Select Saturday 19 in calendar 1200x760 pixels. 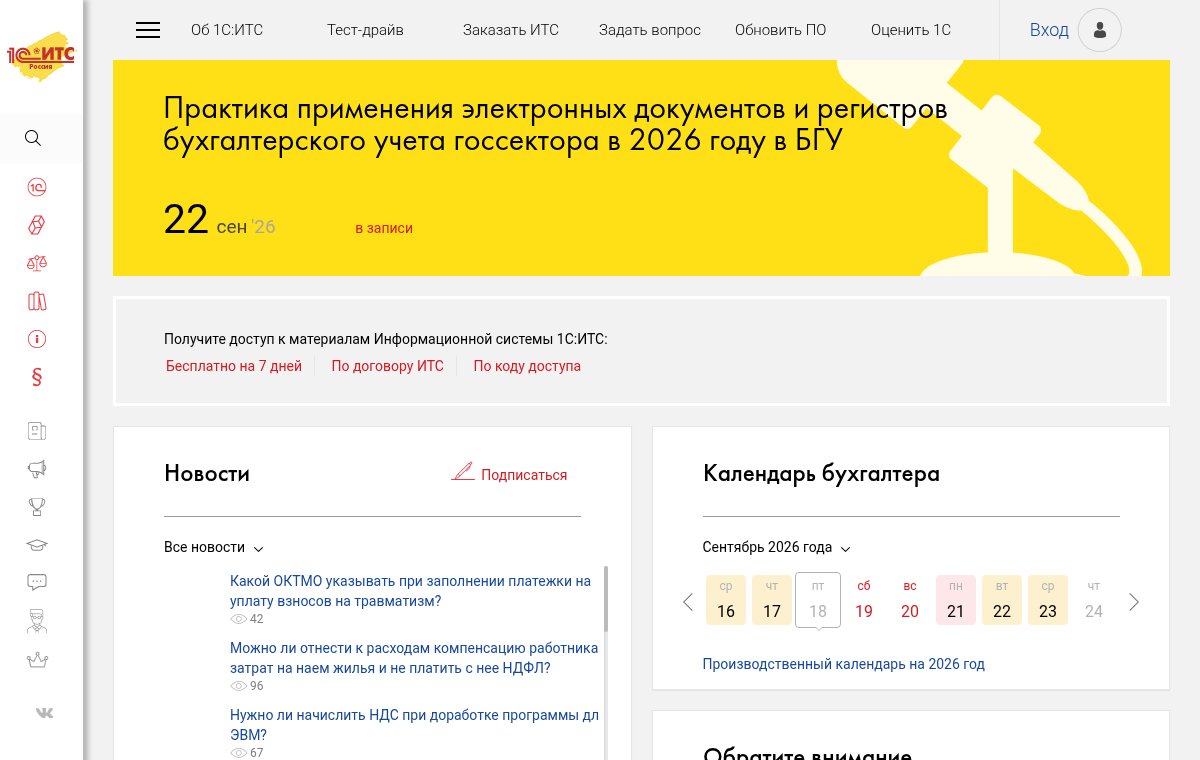[x=864, y=600]
